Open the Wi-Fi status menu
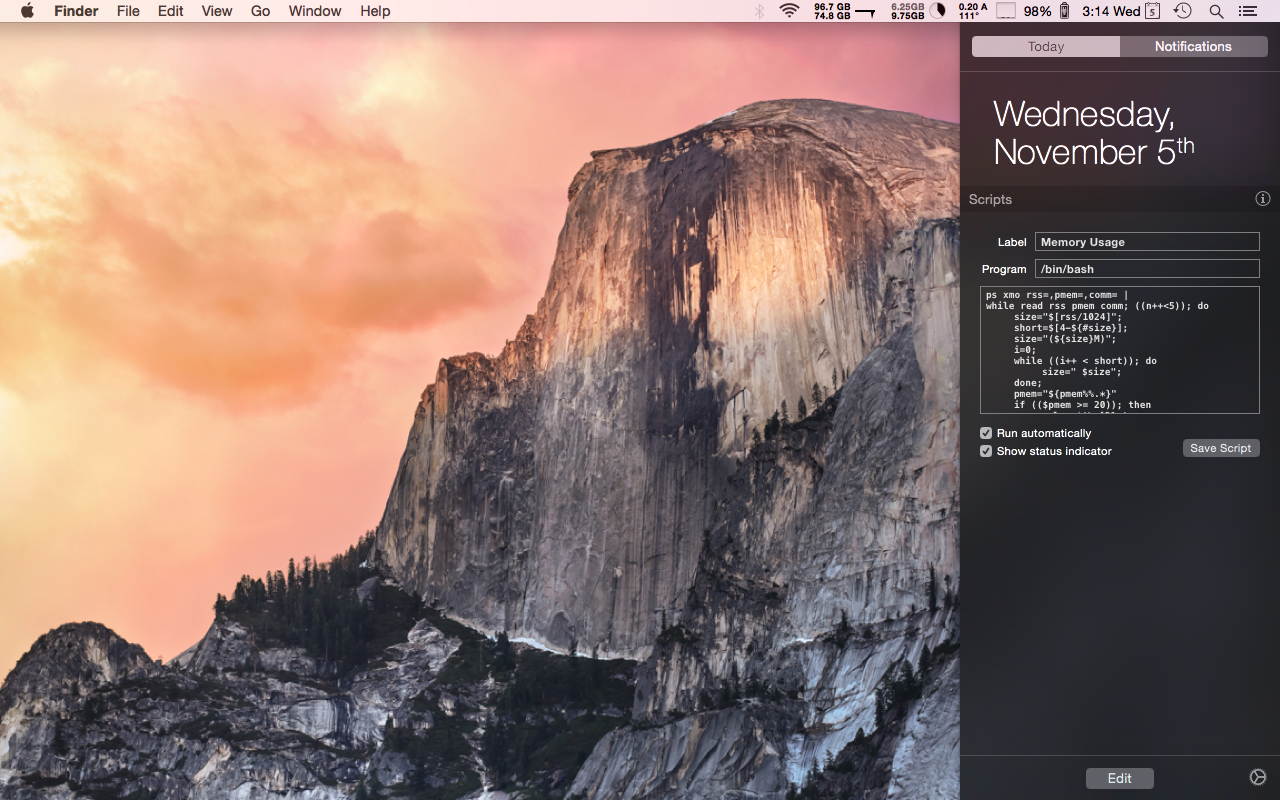 790,11
